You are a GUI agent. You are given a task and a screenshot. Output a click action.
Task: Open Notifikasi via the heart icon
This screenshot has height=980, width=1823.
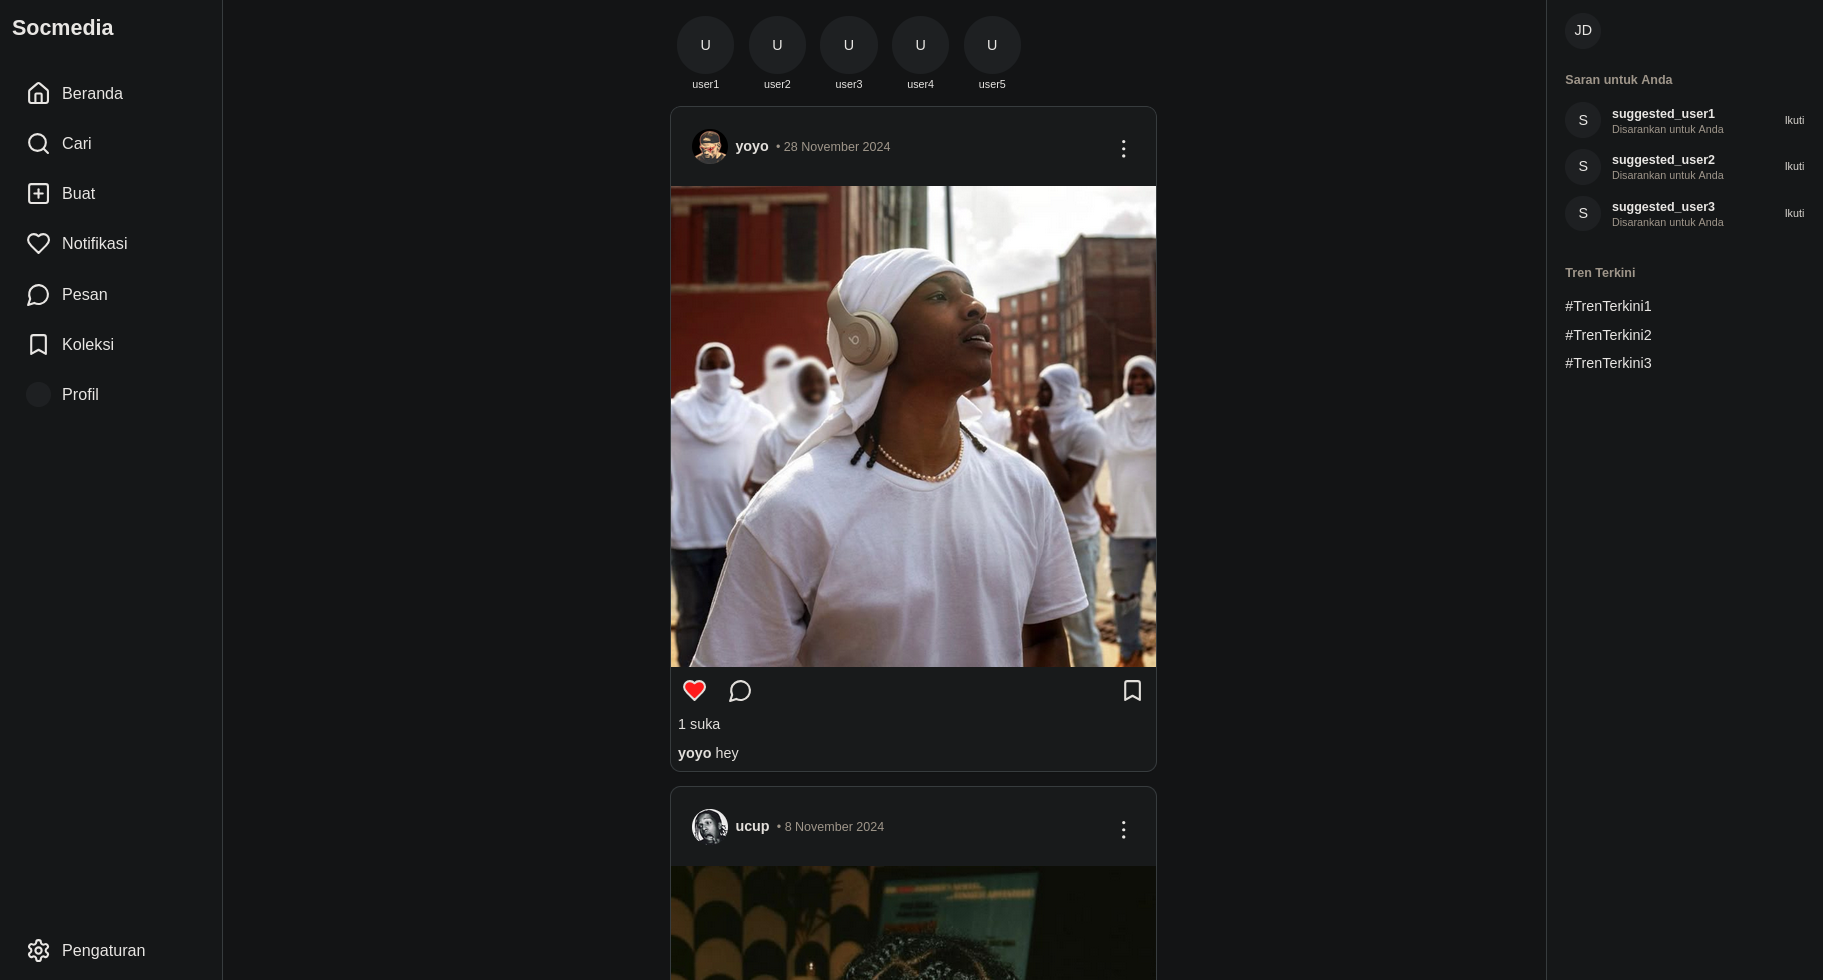coord(38,243)
